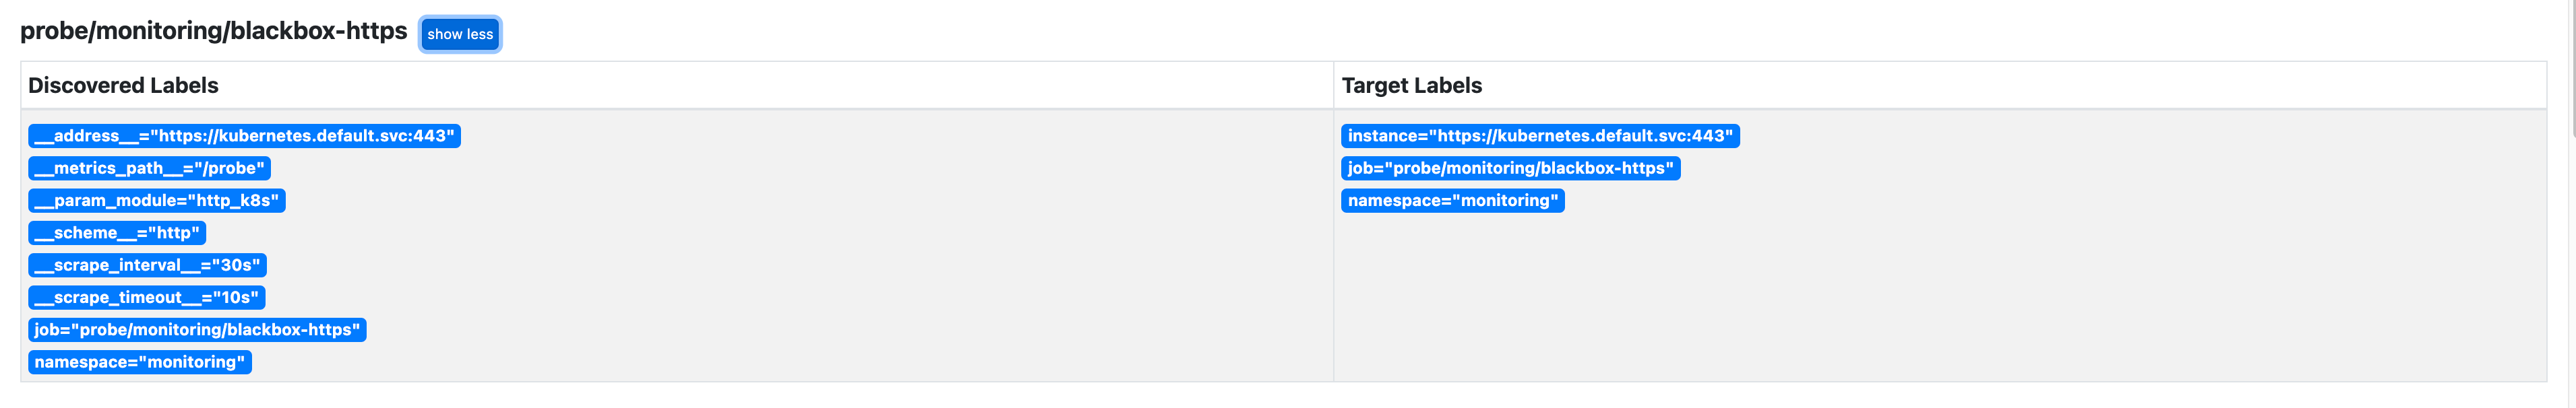Select the instance target label badge
The width and height of the screenshot is (2576, 408).
coord(1539,136)
